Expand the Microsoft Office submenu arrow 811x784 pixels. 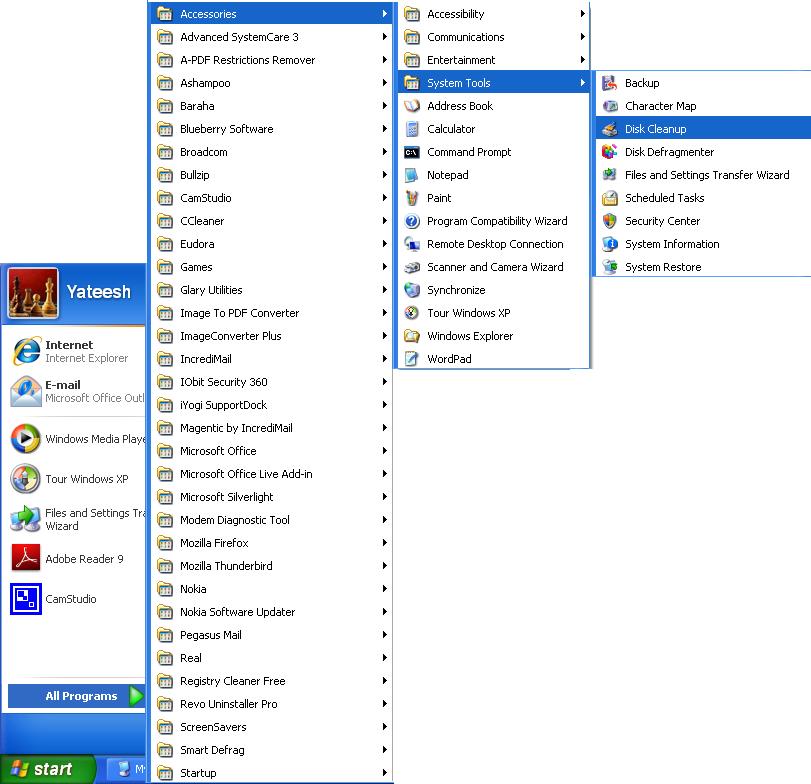384,450
